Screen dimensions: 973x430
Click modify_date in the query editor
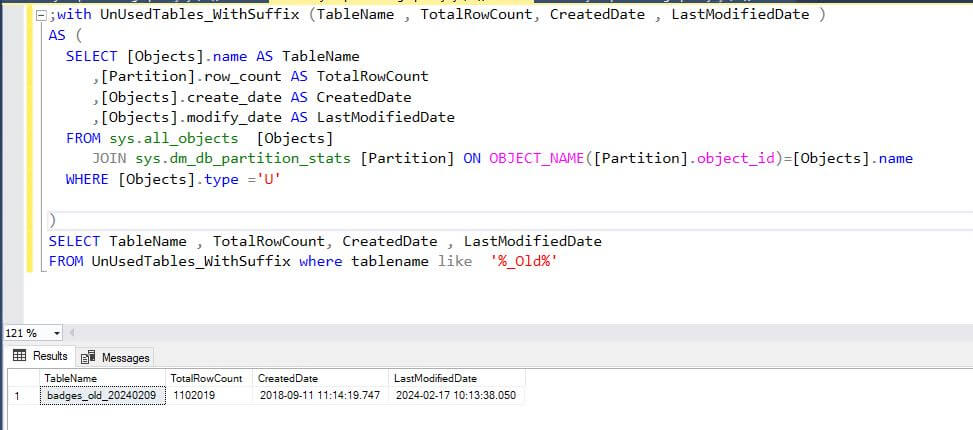click(235, 118)
